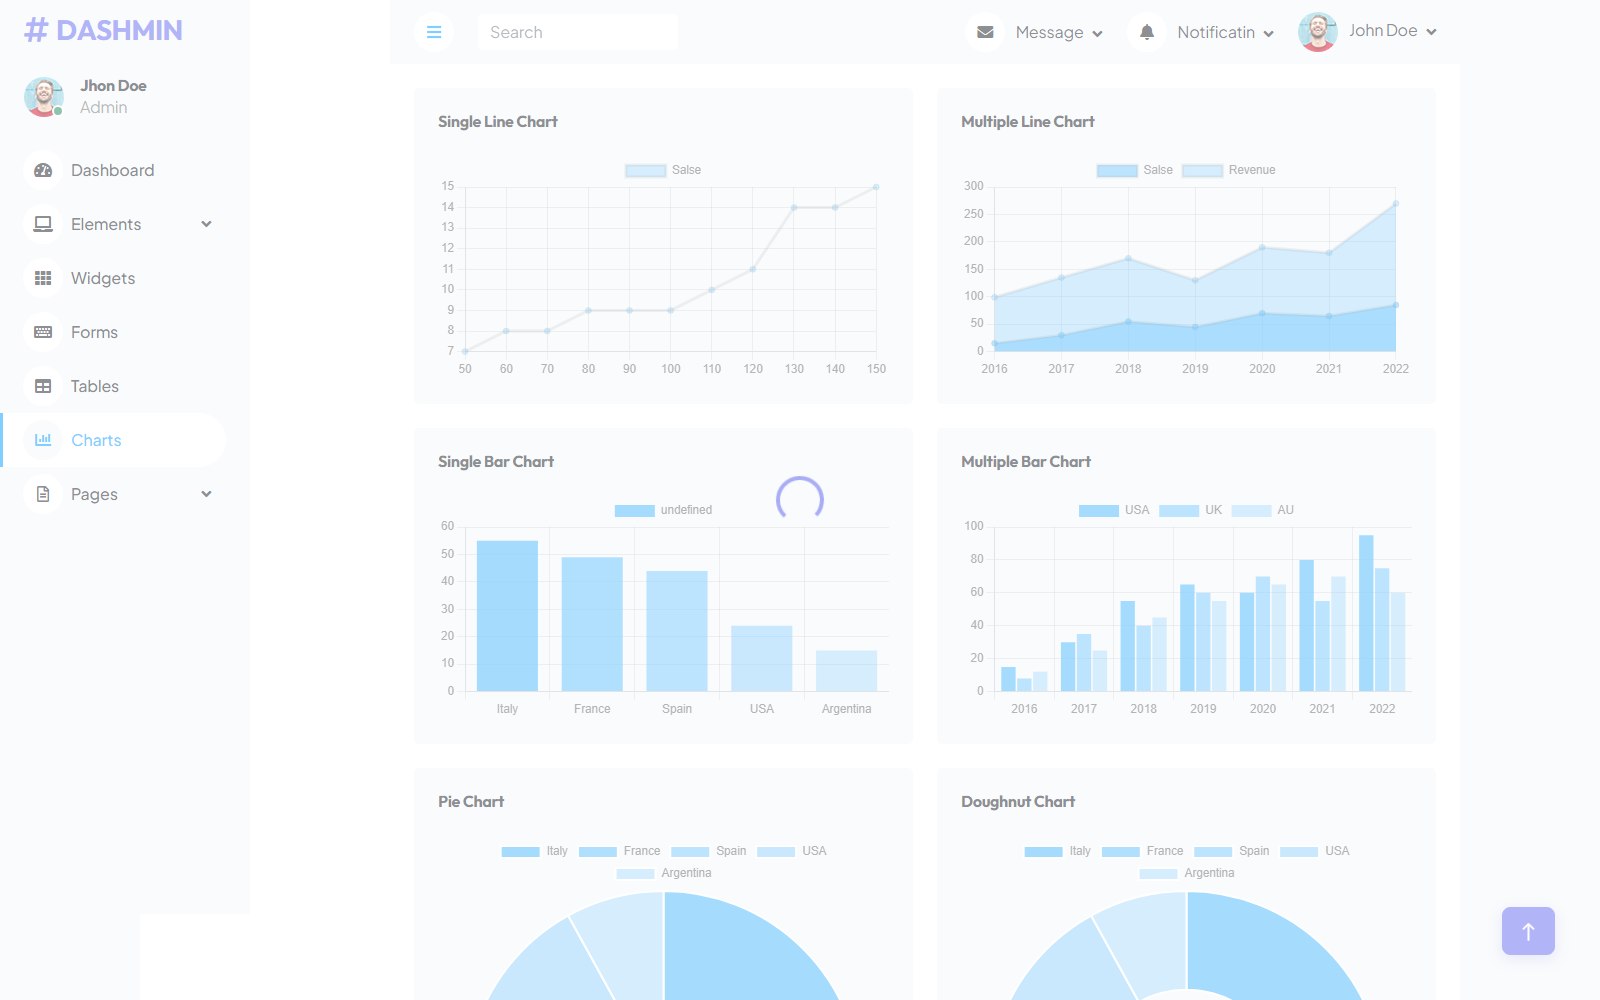
Task: Toggle France legend in Pie Chart
Action: [x=619, y=851]
